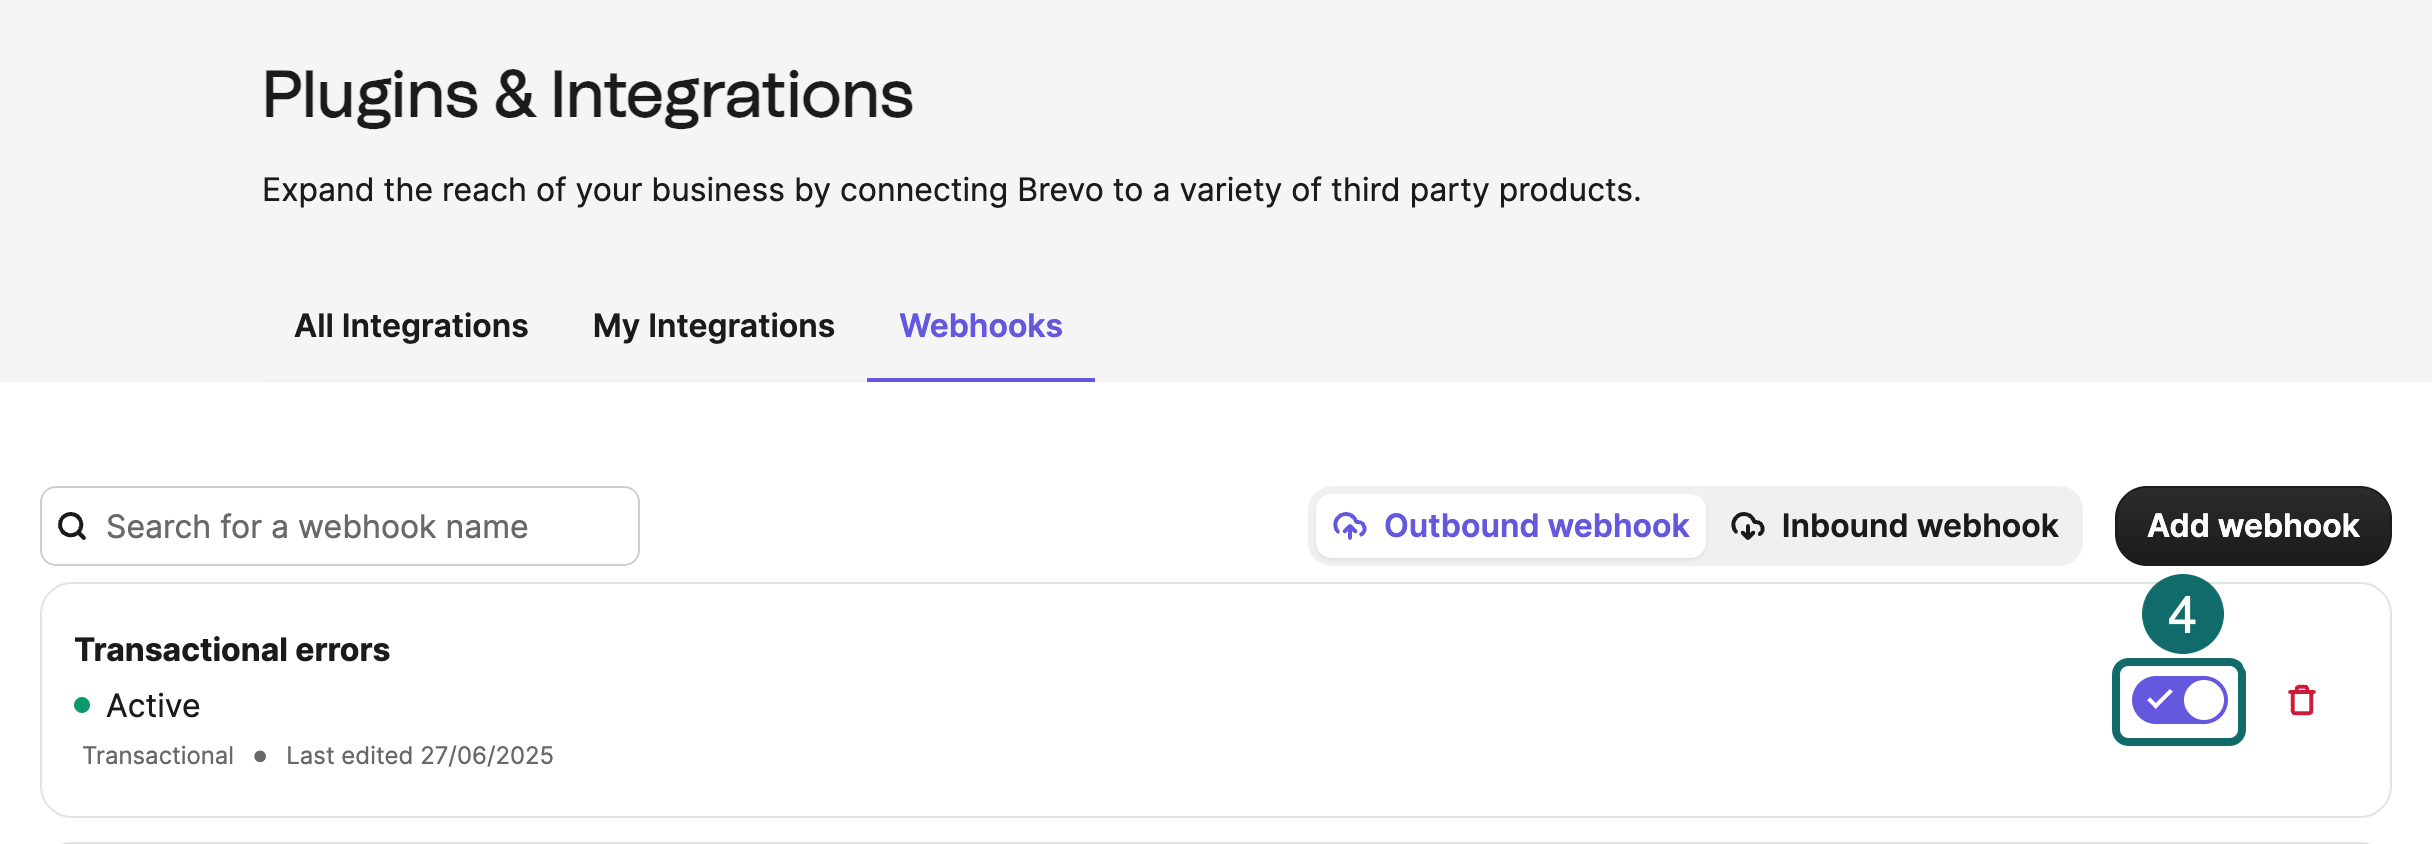Click the checkmark inside the active toggle
Screen dimensions: 2432x844
click(2160, 699)
